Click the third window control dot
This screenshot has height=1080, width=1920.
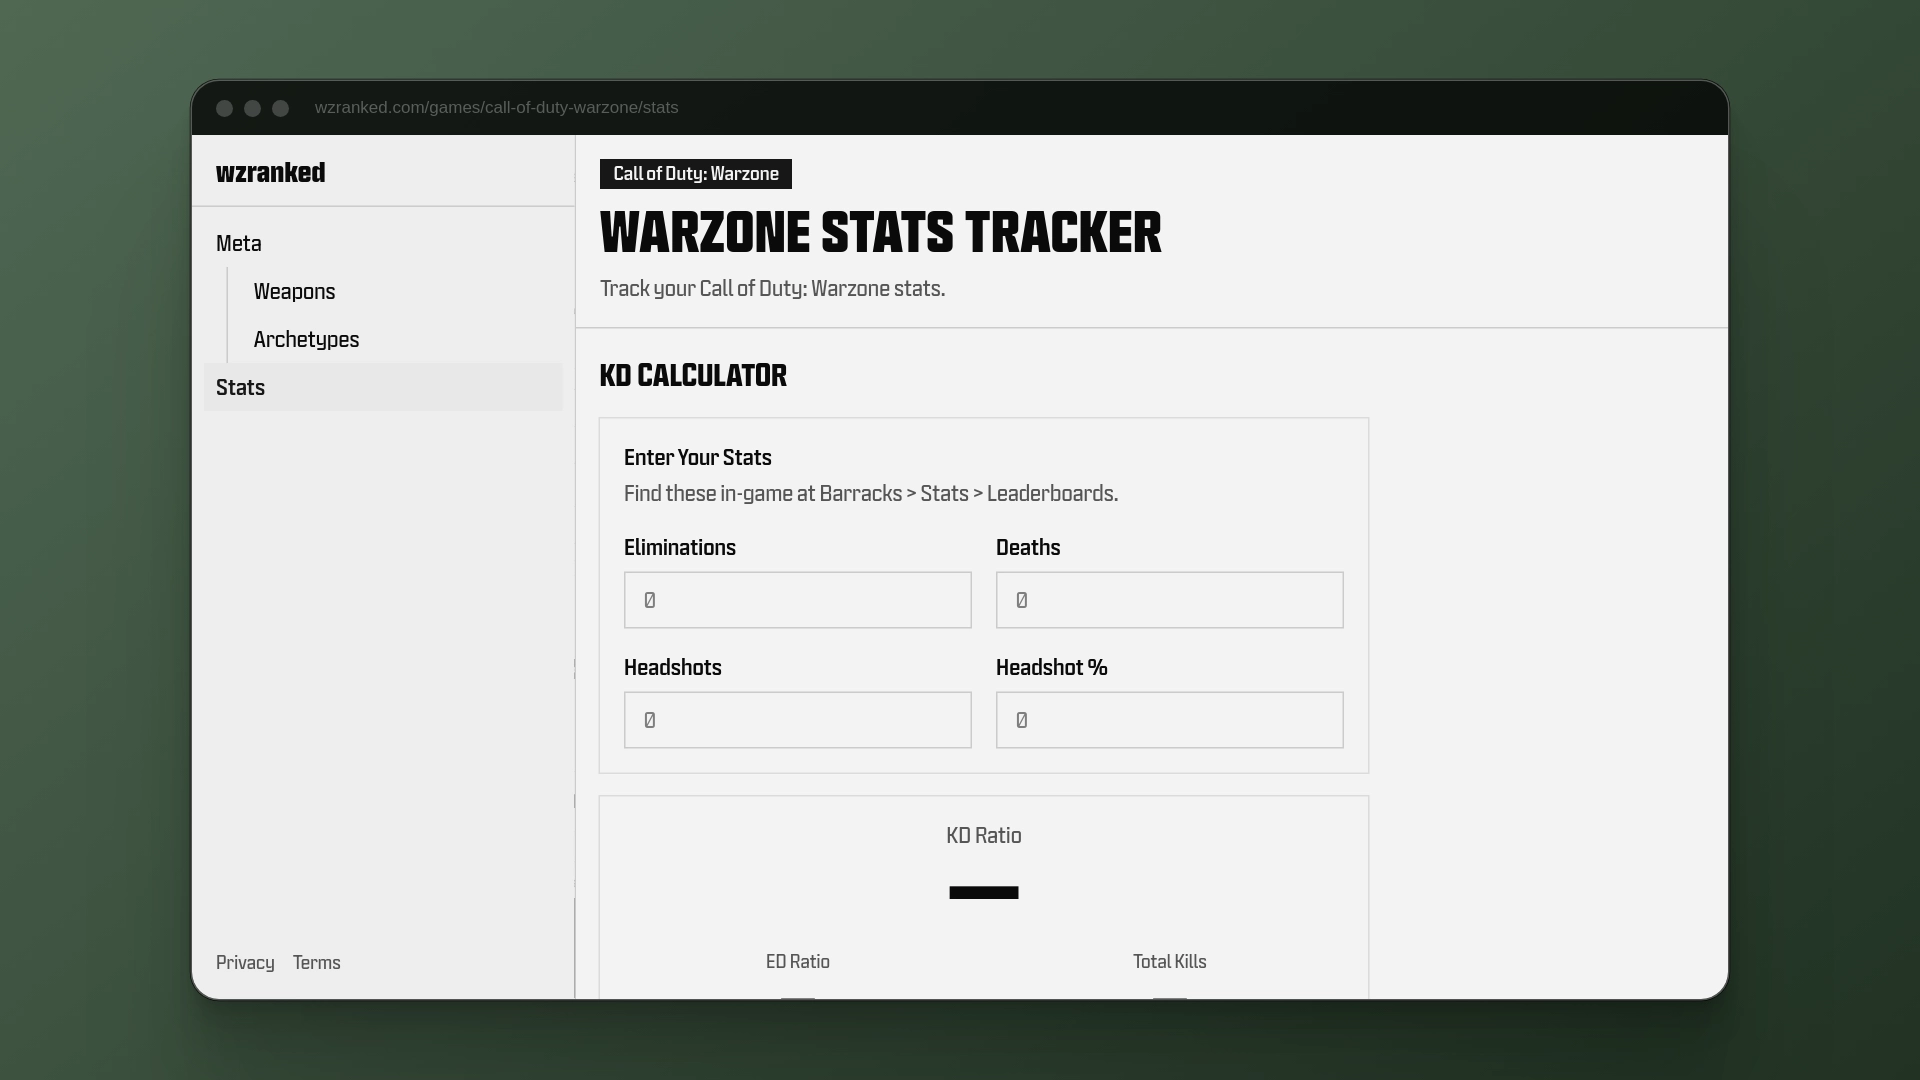281,108
